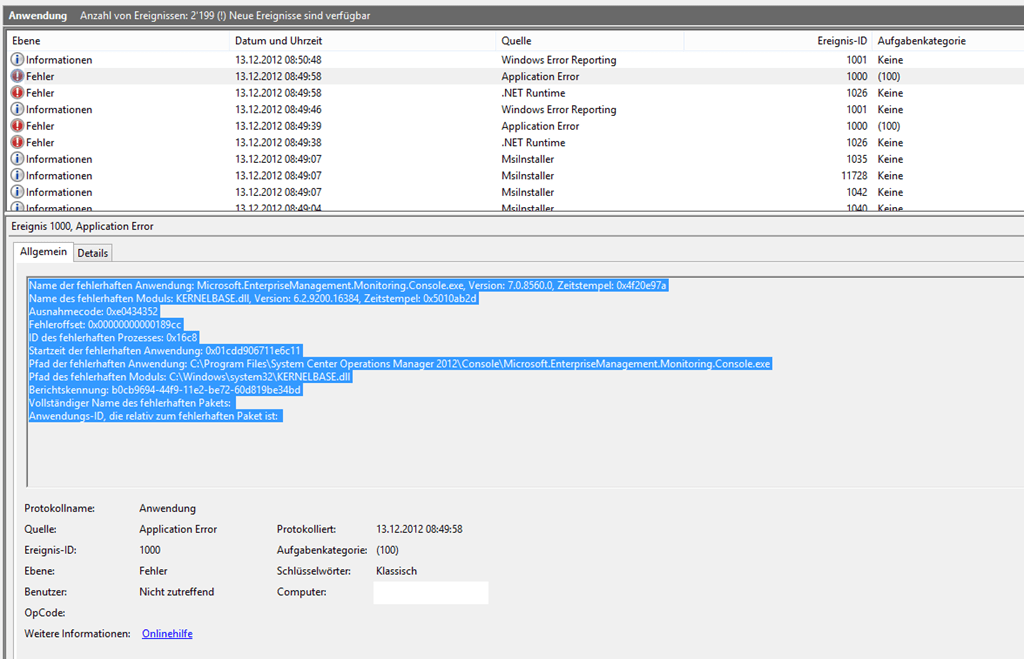Screen dimensions: 1024x659
Task: Click the 'Fehleroffset' line in description
Action: point(105,325)
